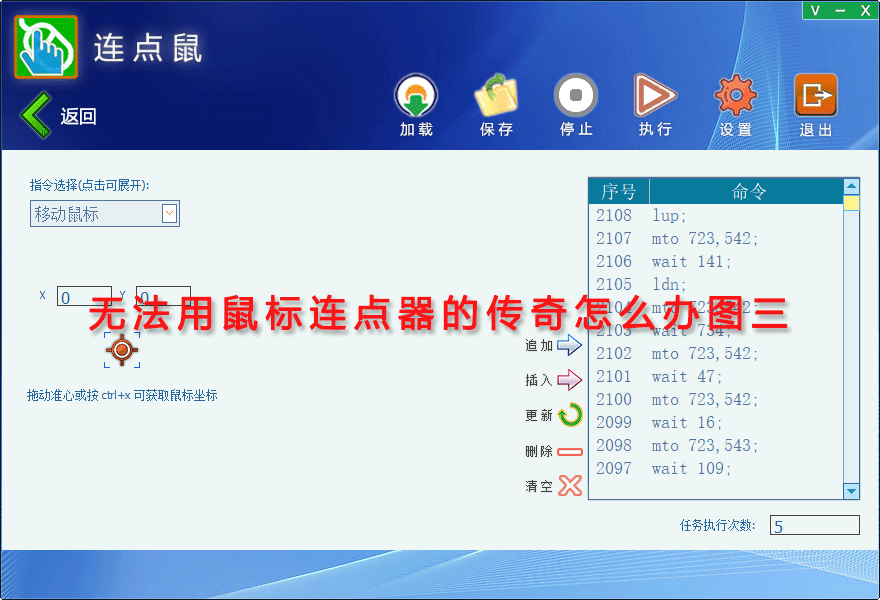880x600 pixels.
Task: Focus the Y coordinate input field
Action: [163, 296]
